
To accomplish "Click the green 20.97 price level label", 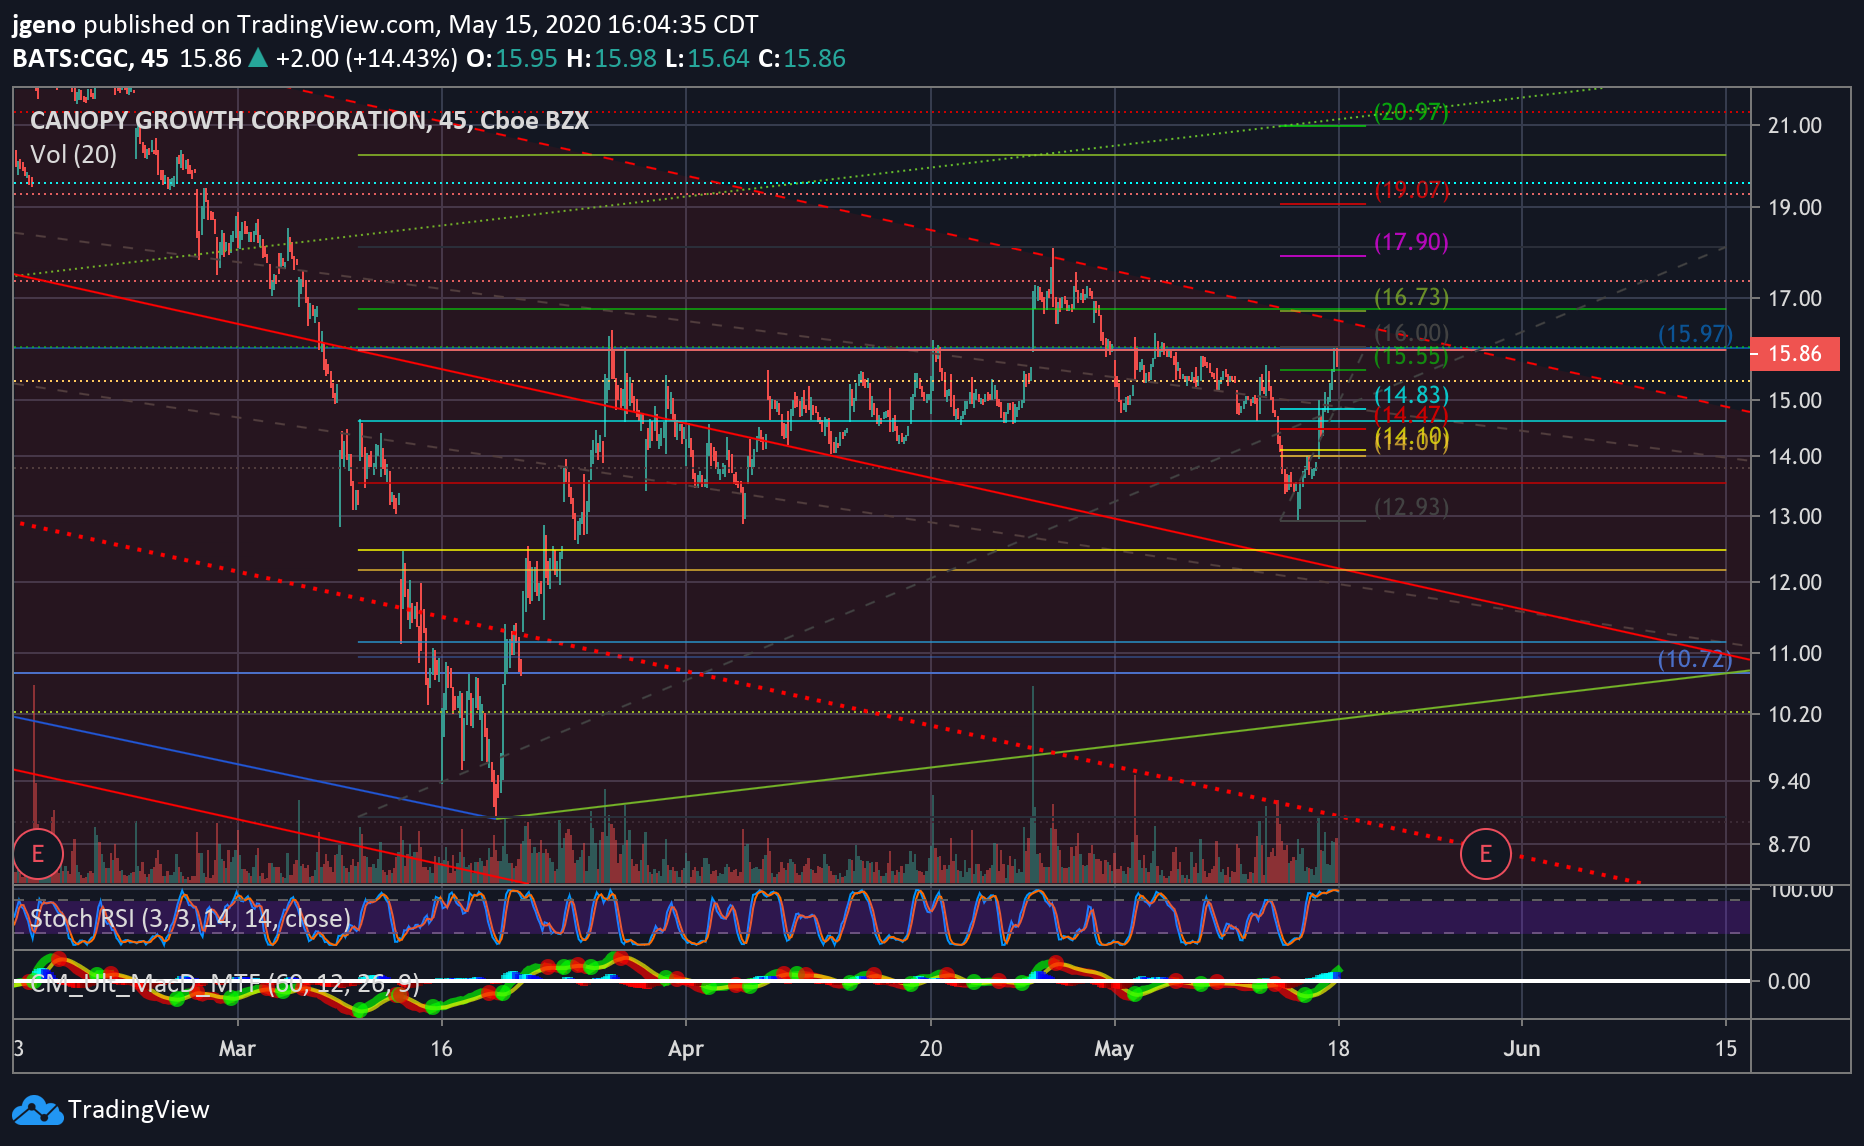I will 1411,112.
